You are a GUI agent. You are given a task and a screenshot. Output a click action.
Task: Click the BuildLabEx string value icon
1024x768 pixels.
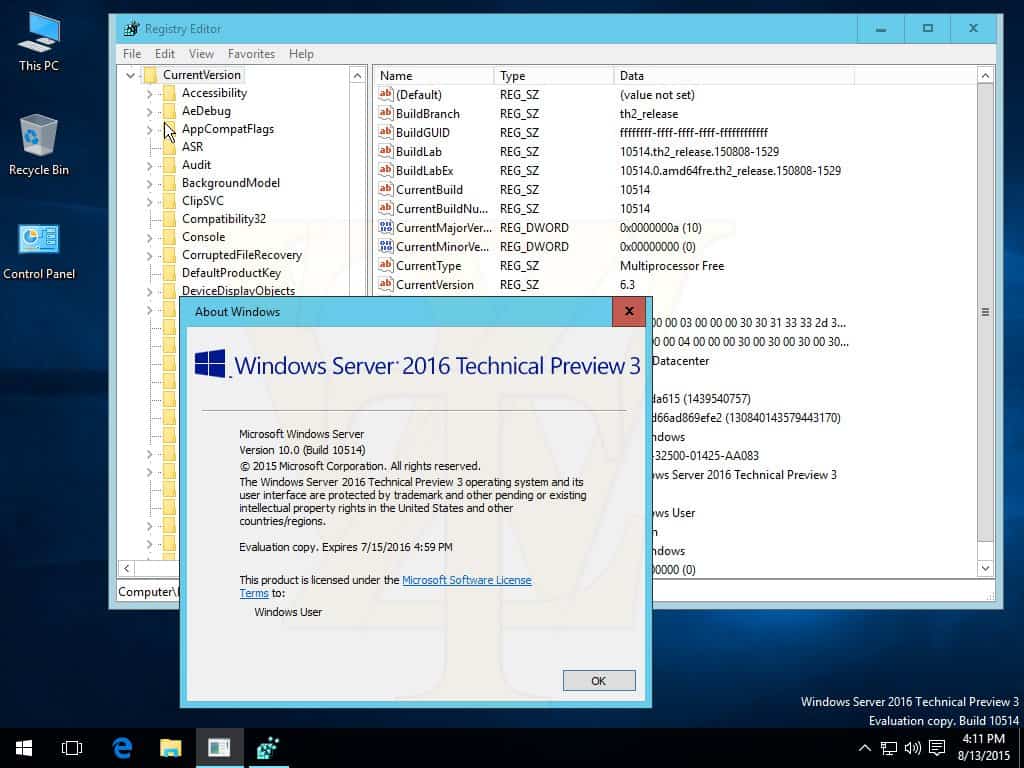pos(385,170)
